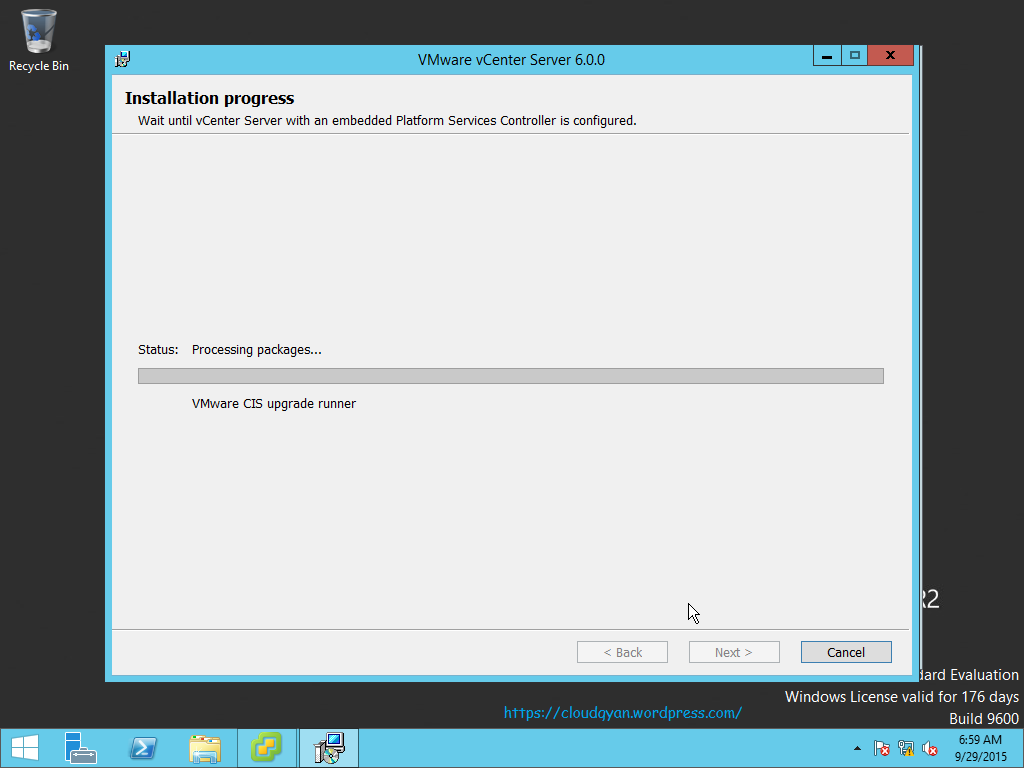
Task: Click the muted volume tray icon
Action: [930, 748]
